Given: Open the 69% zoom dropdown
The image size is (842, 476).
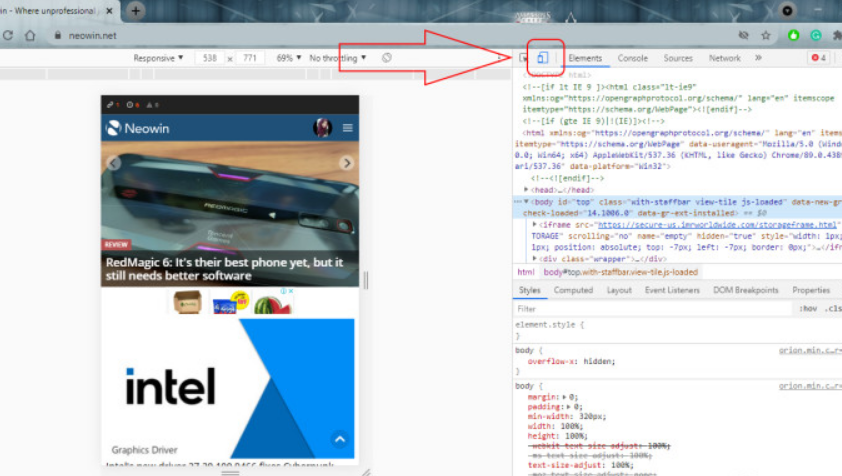Looking at the screenshot, I should point(288,57).
